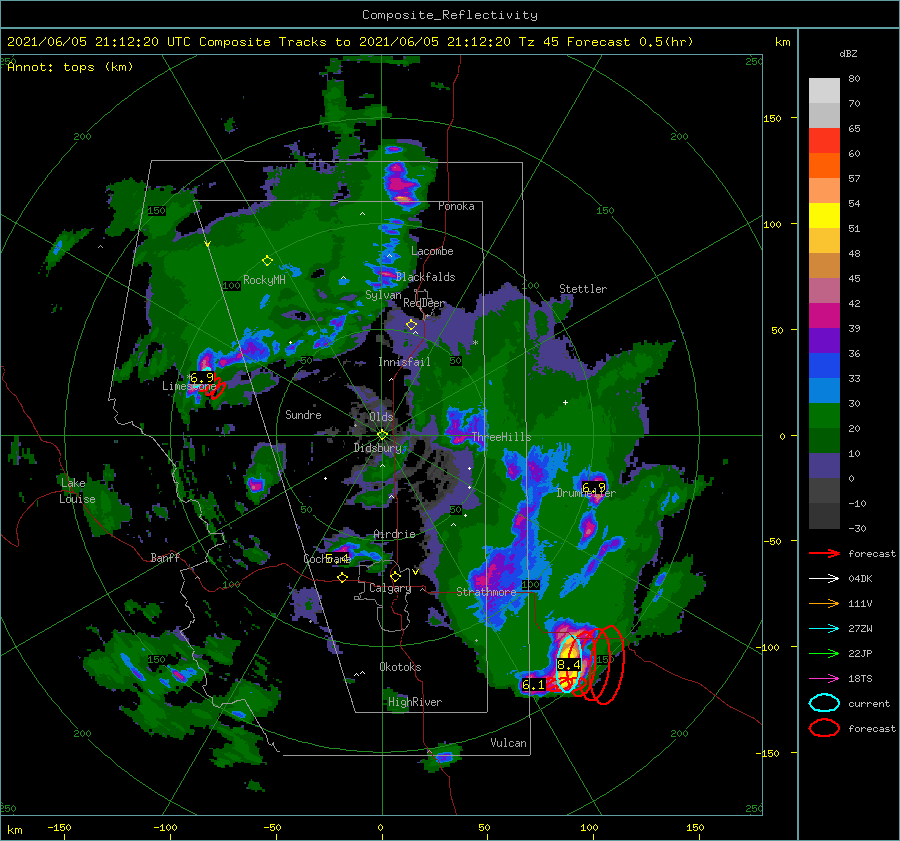Select the storm top label 8.4
The width and height of the screenshot is (900, 841).
click(569, 665)
